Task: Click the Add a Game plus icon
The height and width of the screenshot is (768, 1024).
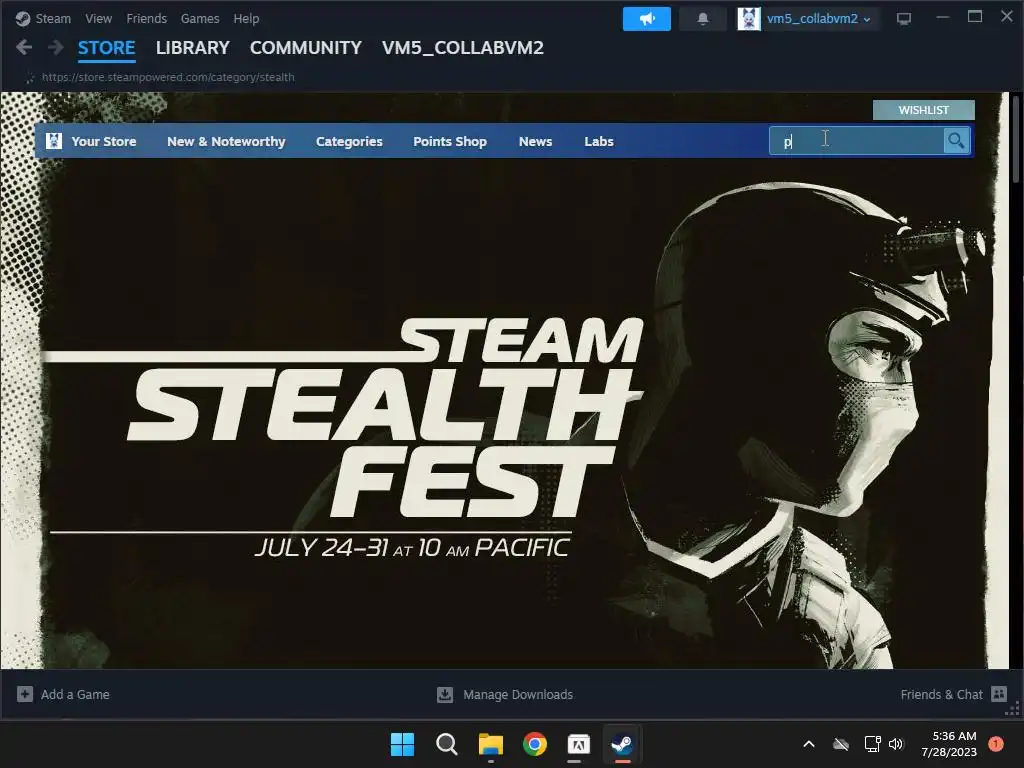Action: 25,694
